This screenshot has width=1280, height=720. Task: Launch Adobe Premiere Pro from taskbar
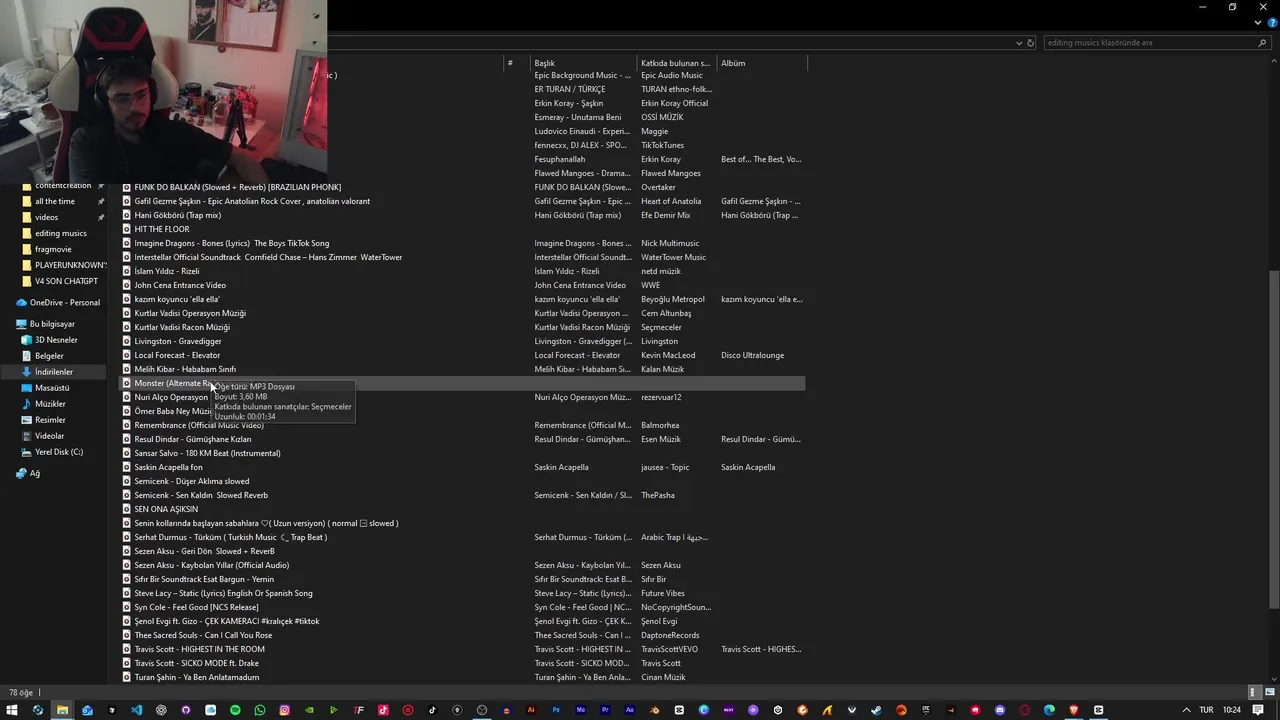605,710
